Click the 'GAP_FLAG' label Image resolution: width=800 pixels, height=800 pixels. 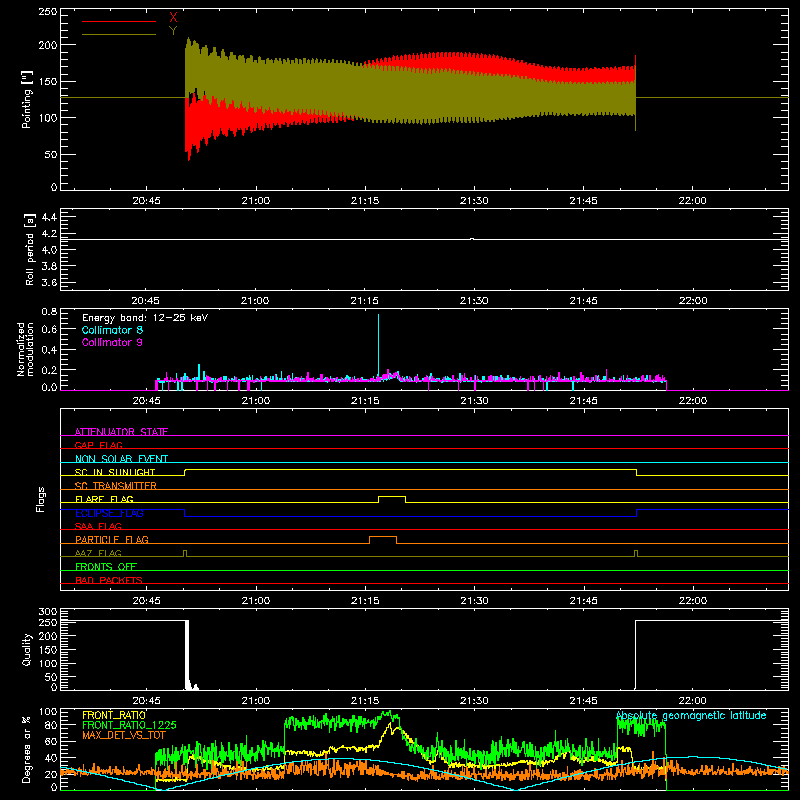pyautogui.click(x=98, y=445)
